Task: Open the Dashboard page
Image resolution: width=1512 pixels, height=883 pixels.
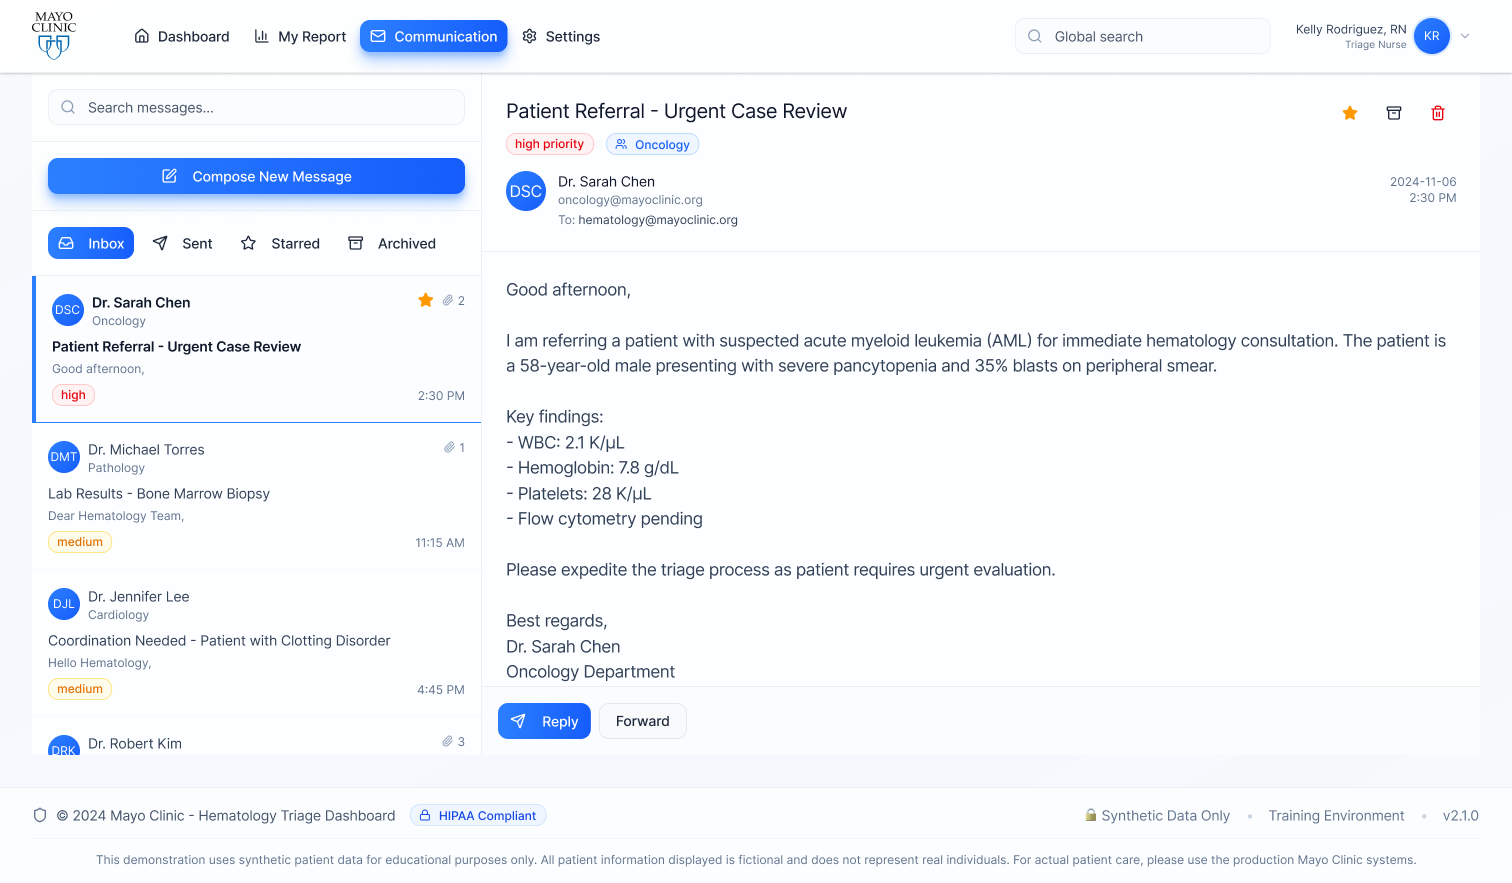Action: [182, 36]
